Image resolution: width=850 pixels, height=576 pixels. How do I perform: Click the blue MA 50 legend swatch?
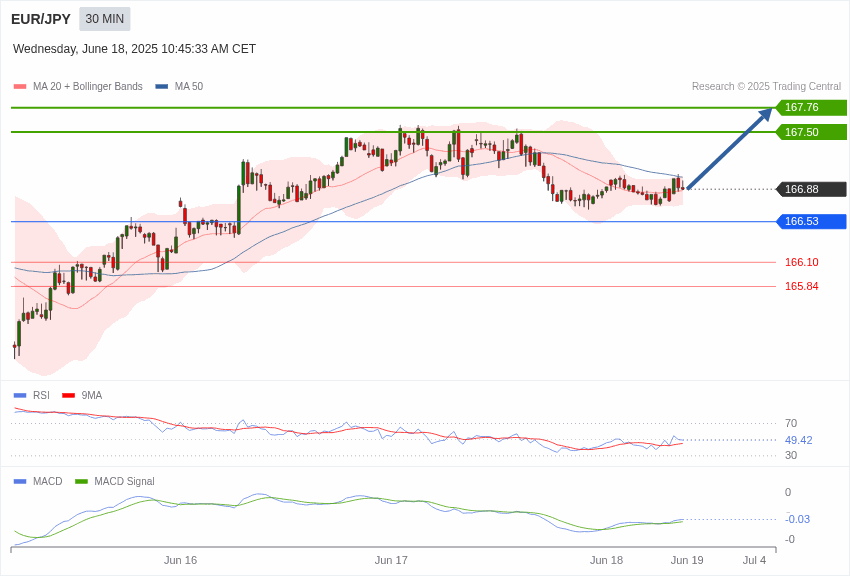pos(162,87)
